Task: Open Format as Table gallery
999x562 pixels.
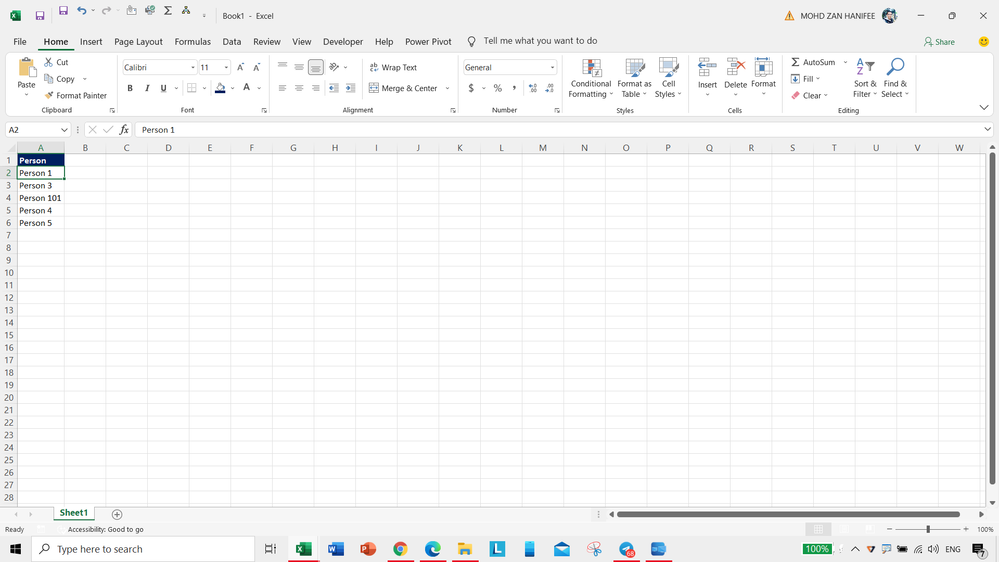Action: 634,78
